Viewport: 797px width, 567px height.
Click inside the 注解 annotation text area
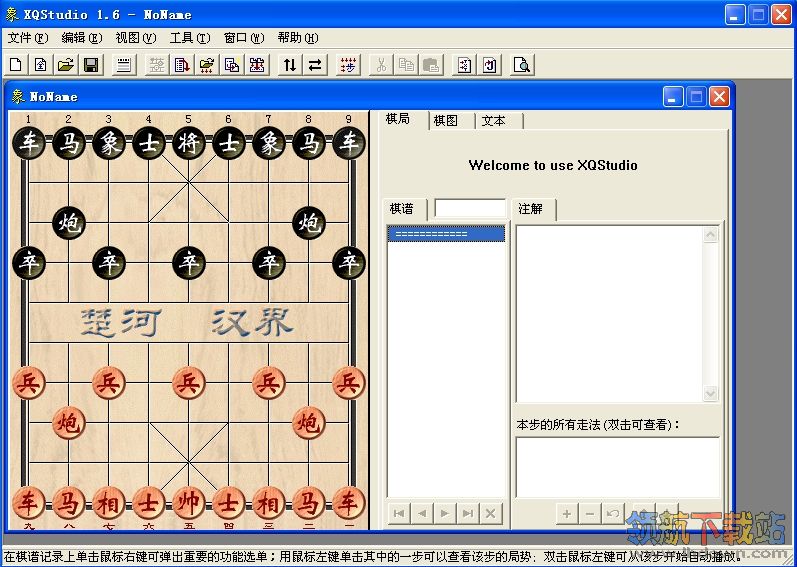[609, 313]
